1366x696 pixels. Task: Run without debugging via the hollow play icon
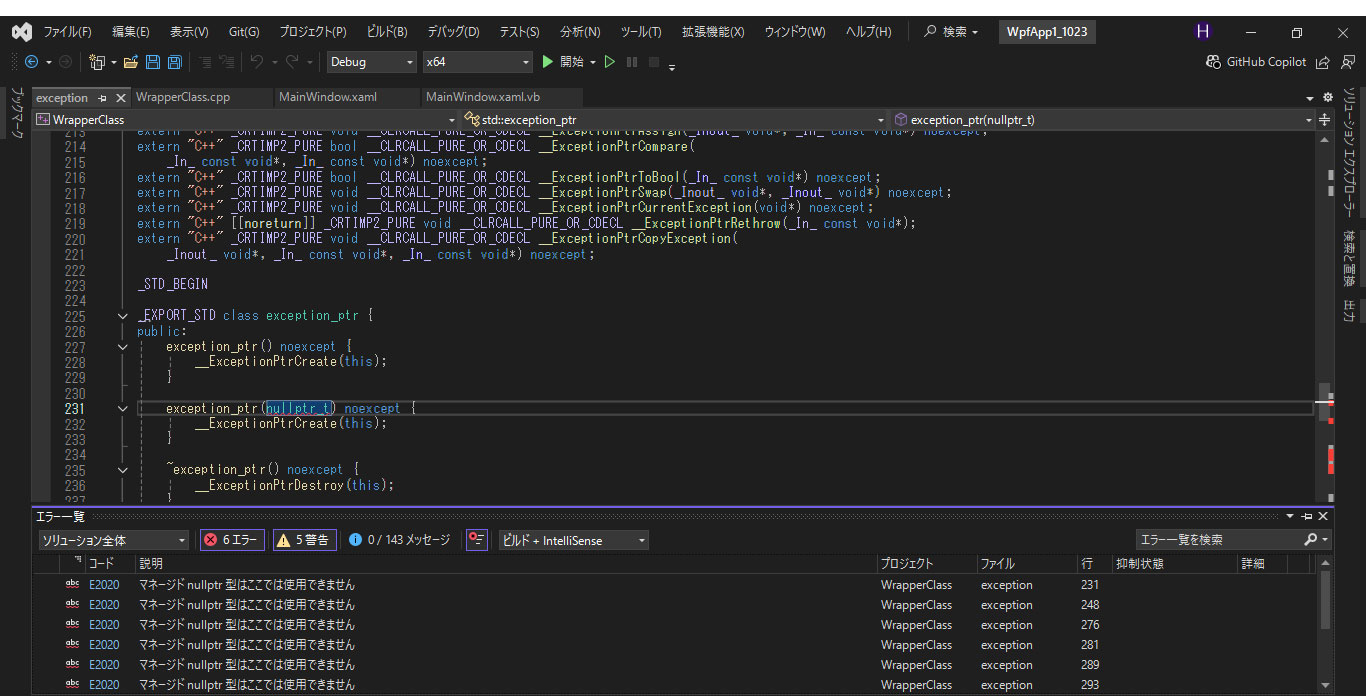tap(610, 61)
